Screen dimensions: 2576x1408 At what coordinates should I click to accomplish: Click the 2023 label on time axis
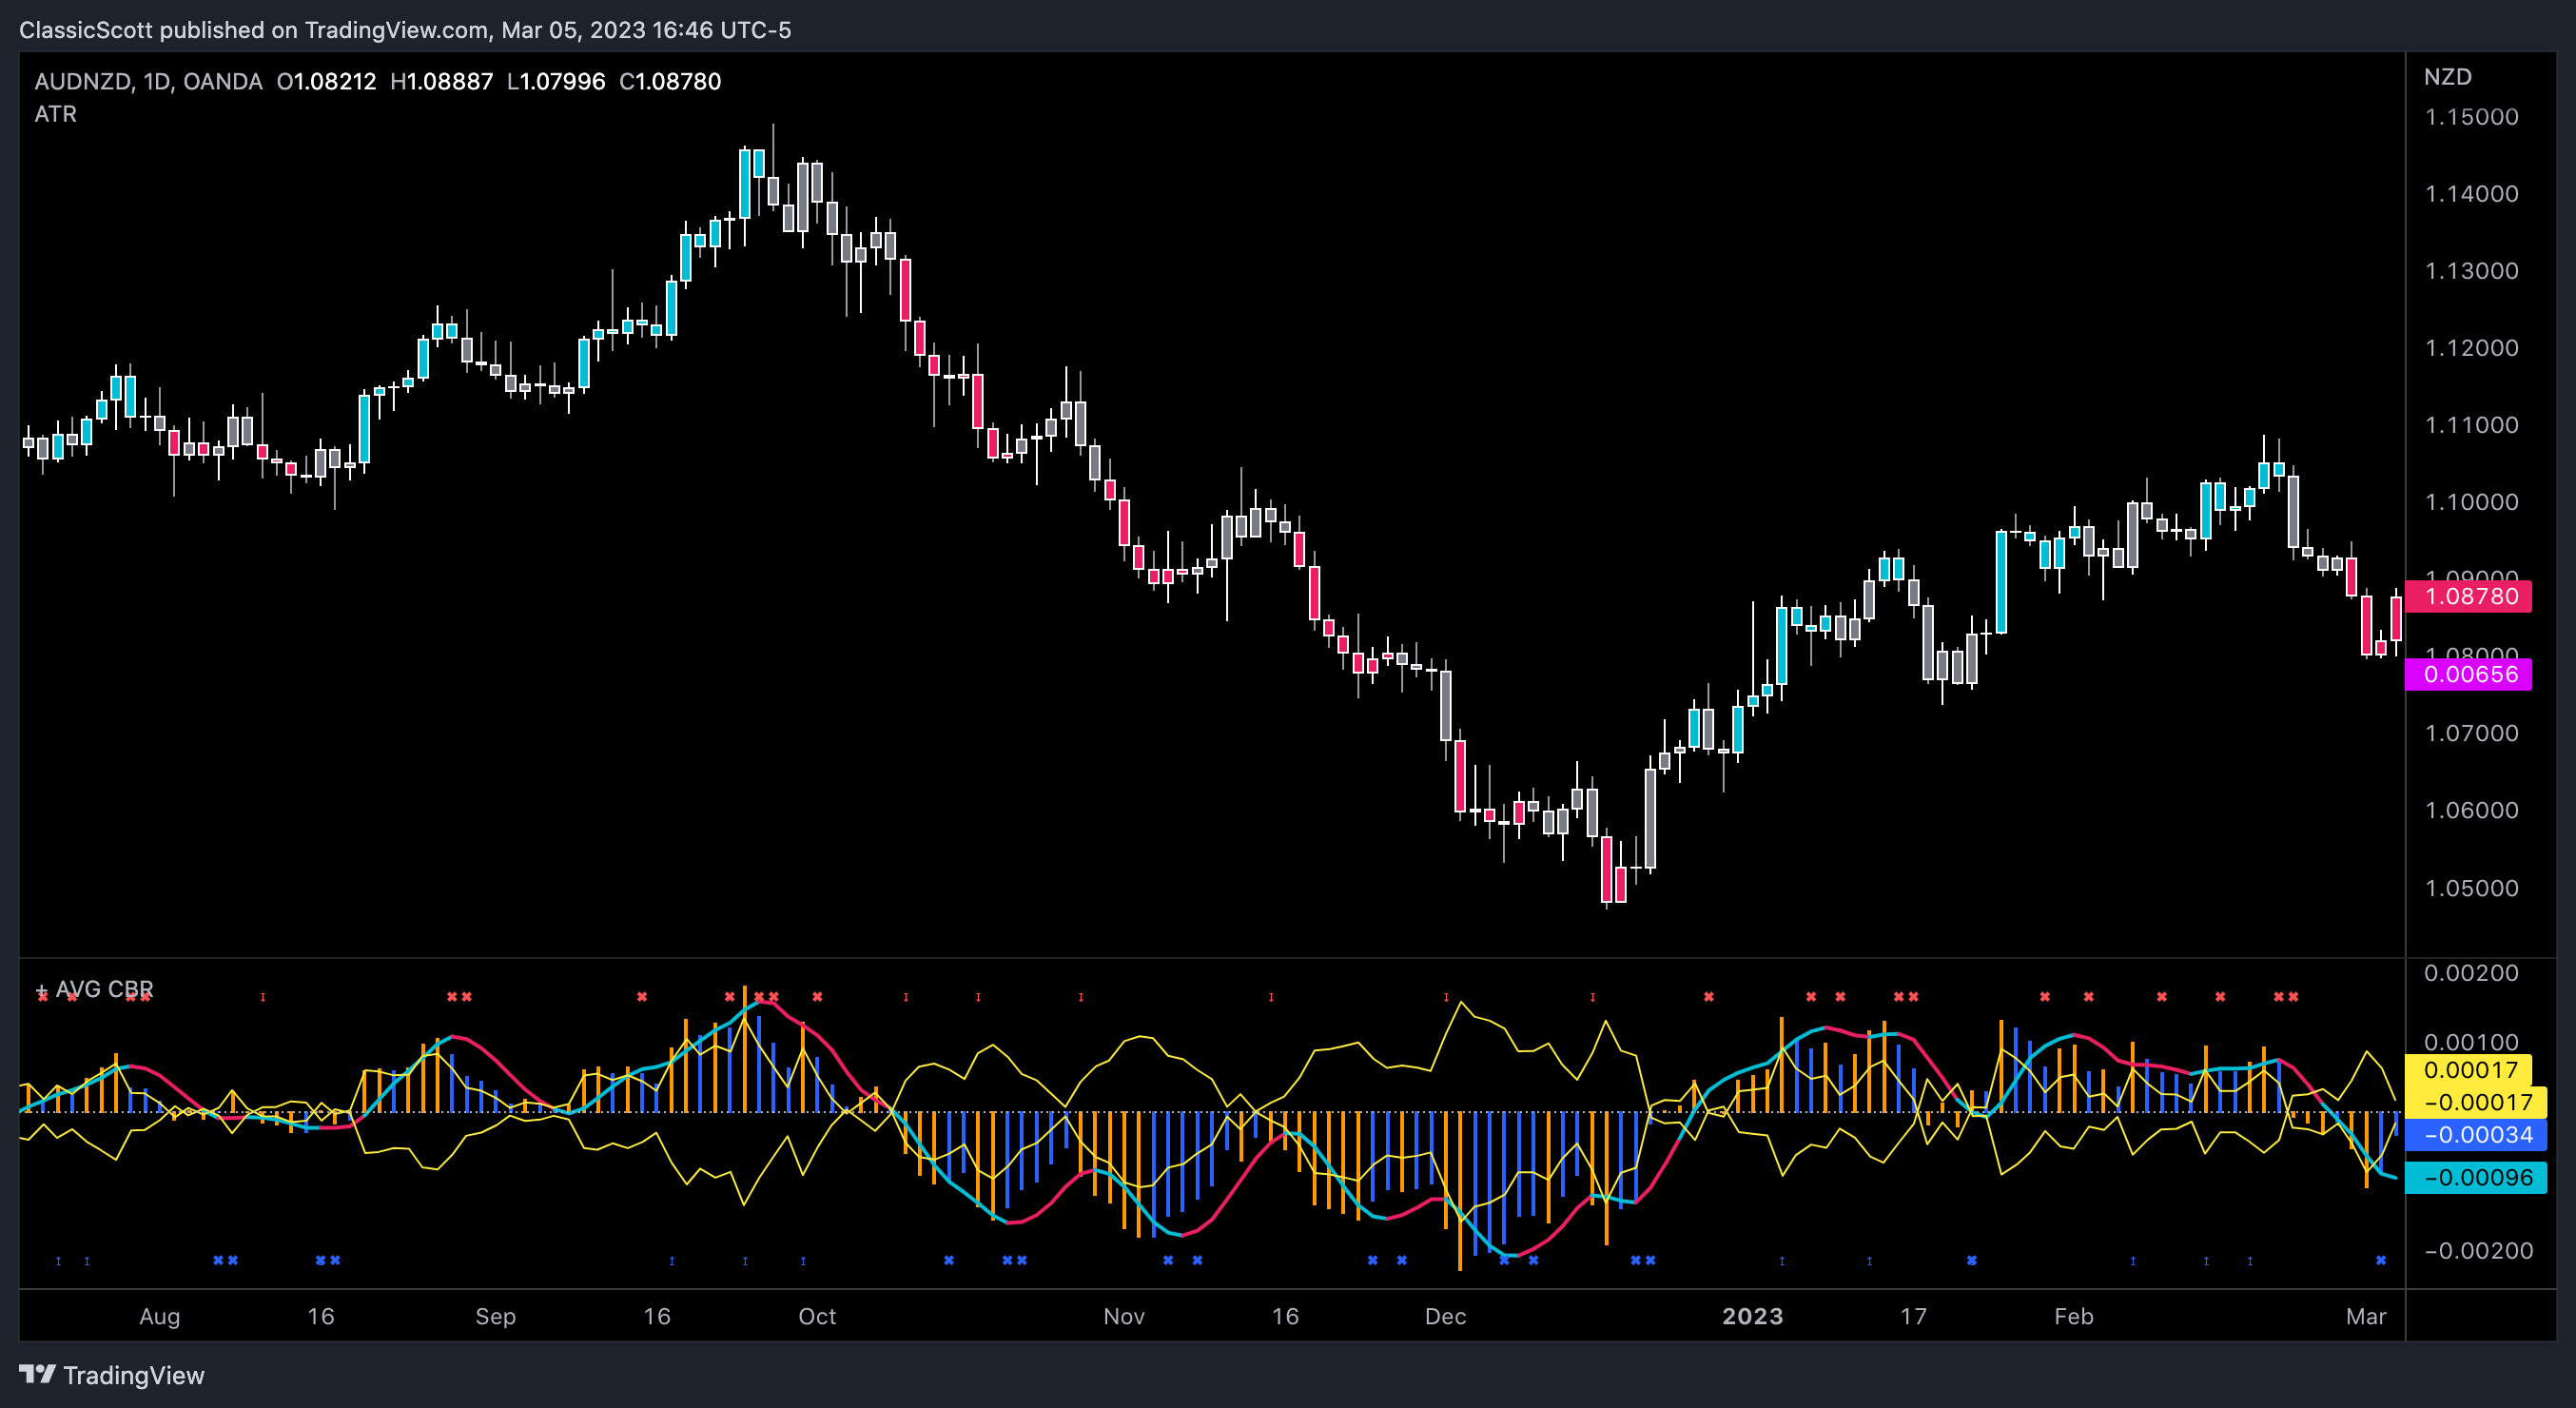(x=1753, y=1316)
